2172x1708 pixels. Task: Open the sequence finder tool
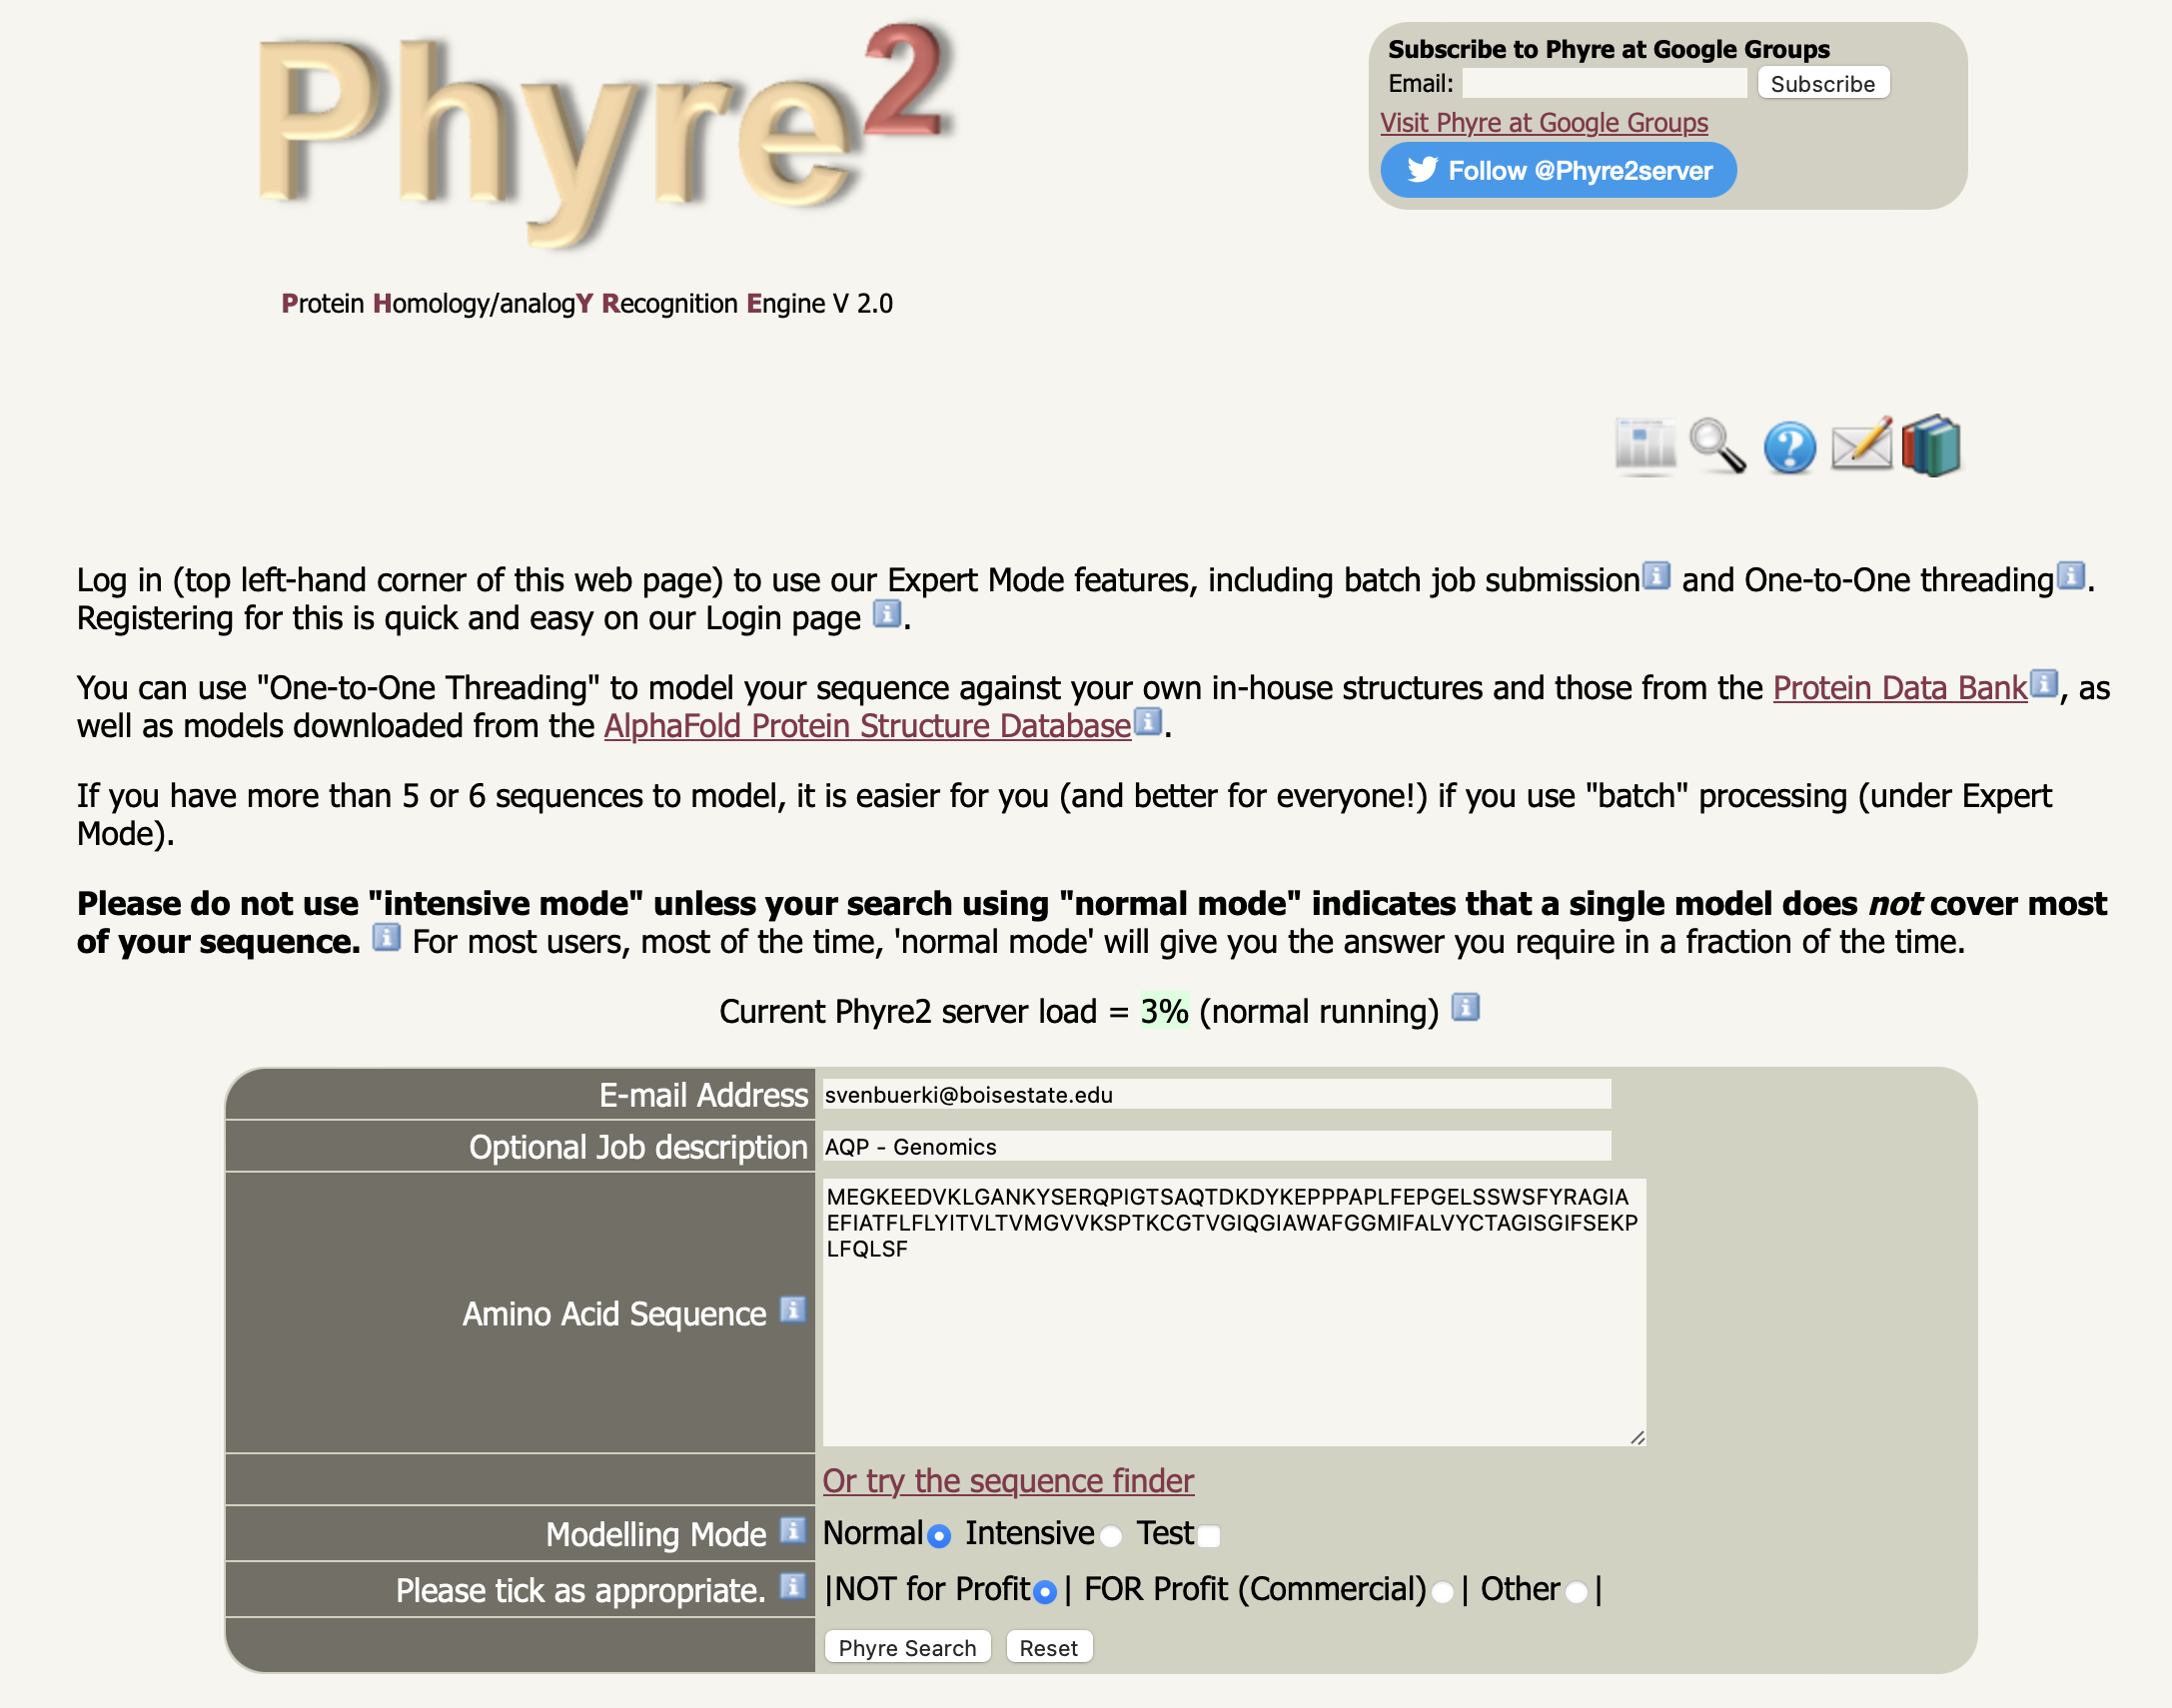pos(1008,1479)
